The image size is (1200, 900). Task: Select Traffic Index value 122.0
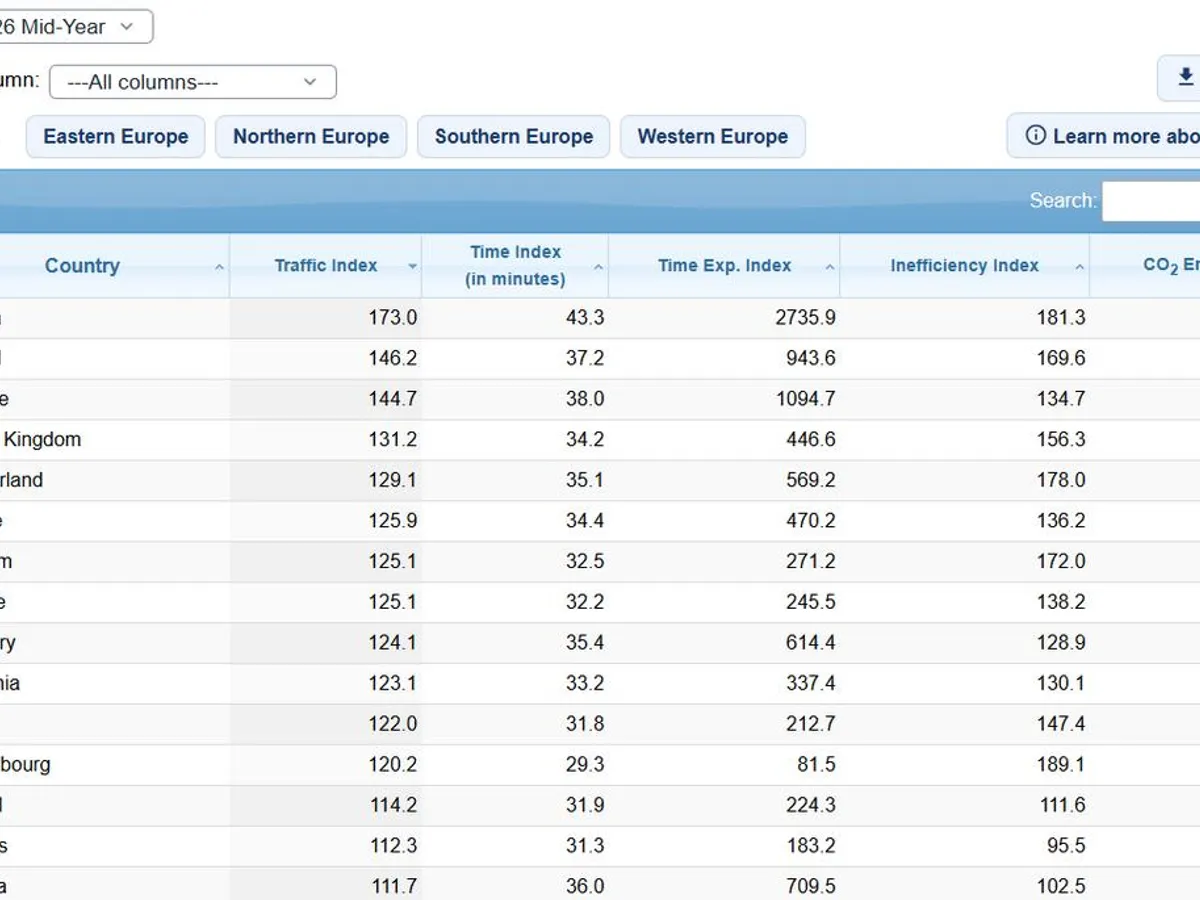click(392, 724)
